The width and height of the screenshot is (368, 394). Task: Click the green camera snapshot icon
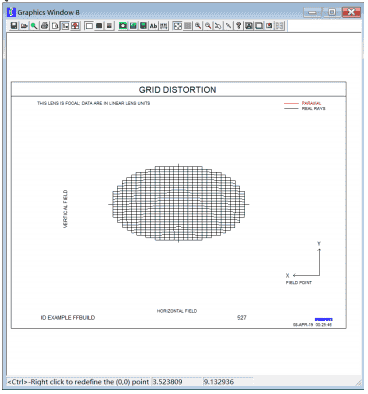tap(123, 26)
